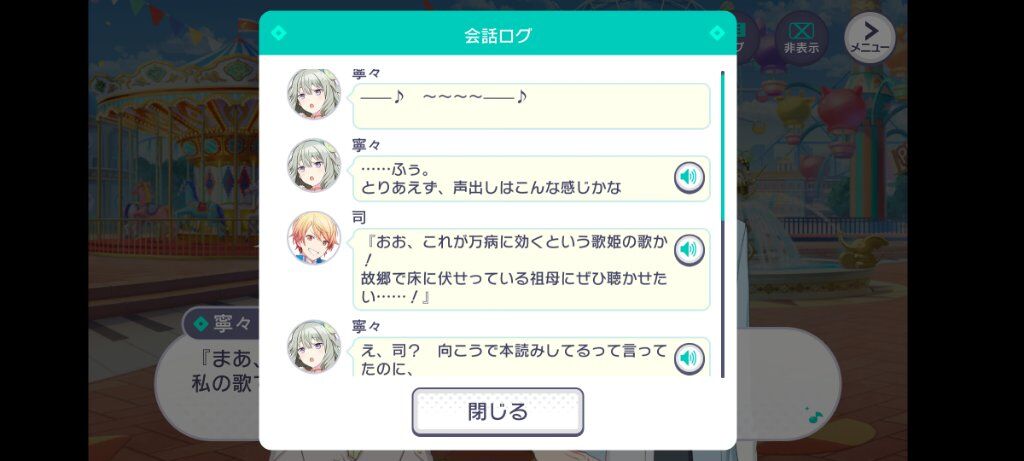
Task: Click Nene's avatar beside the ♪ line
Action: pyautogui.click(x=314, y=93)
